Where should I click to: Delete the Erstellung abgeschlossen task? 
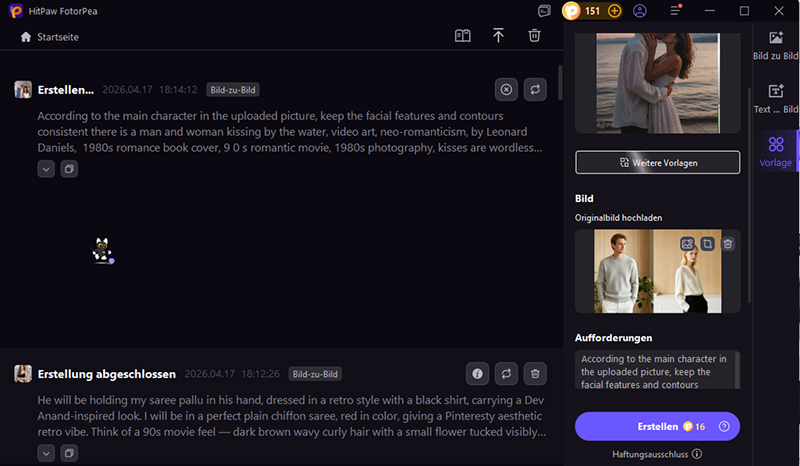pos(535,374)
